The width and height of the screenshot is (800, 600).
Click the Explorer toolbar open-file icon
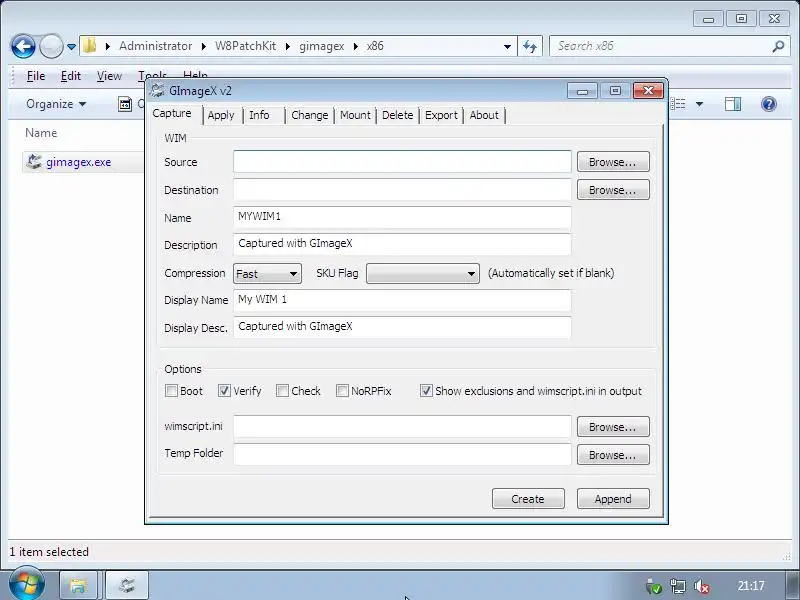pos(125,104)
